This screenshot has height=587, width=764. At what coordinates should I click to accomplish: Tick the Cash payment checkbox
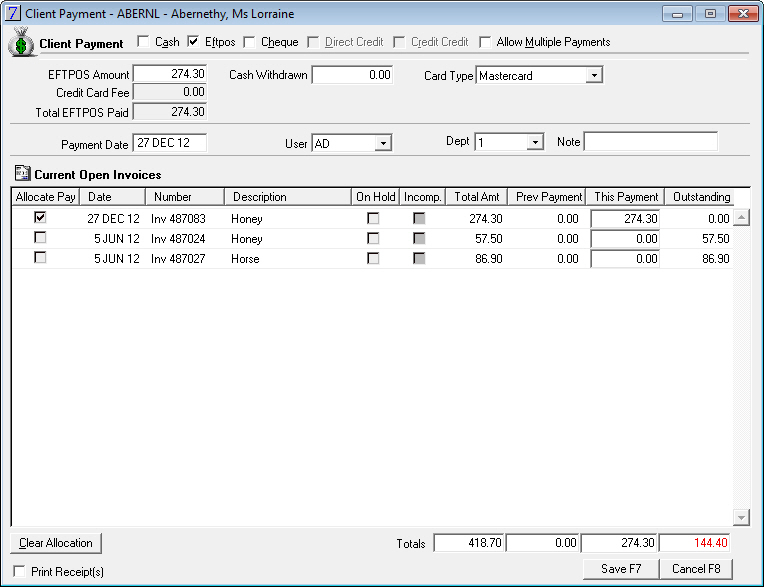click(143, 41)
